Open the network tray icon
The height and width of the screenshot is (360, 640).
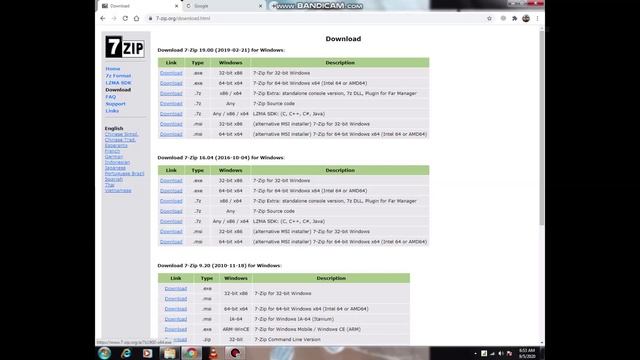pos(492,353)
